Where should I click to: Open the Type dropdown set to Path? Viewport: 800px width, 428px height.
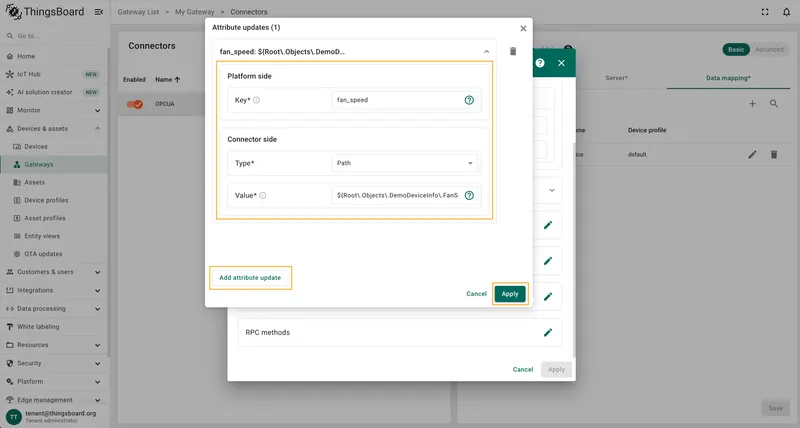pos(405,163)
